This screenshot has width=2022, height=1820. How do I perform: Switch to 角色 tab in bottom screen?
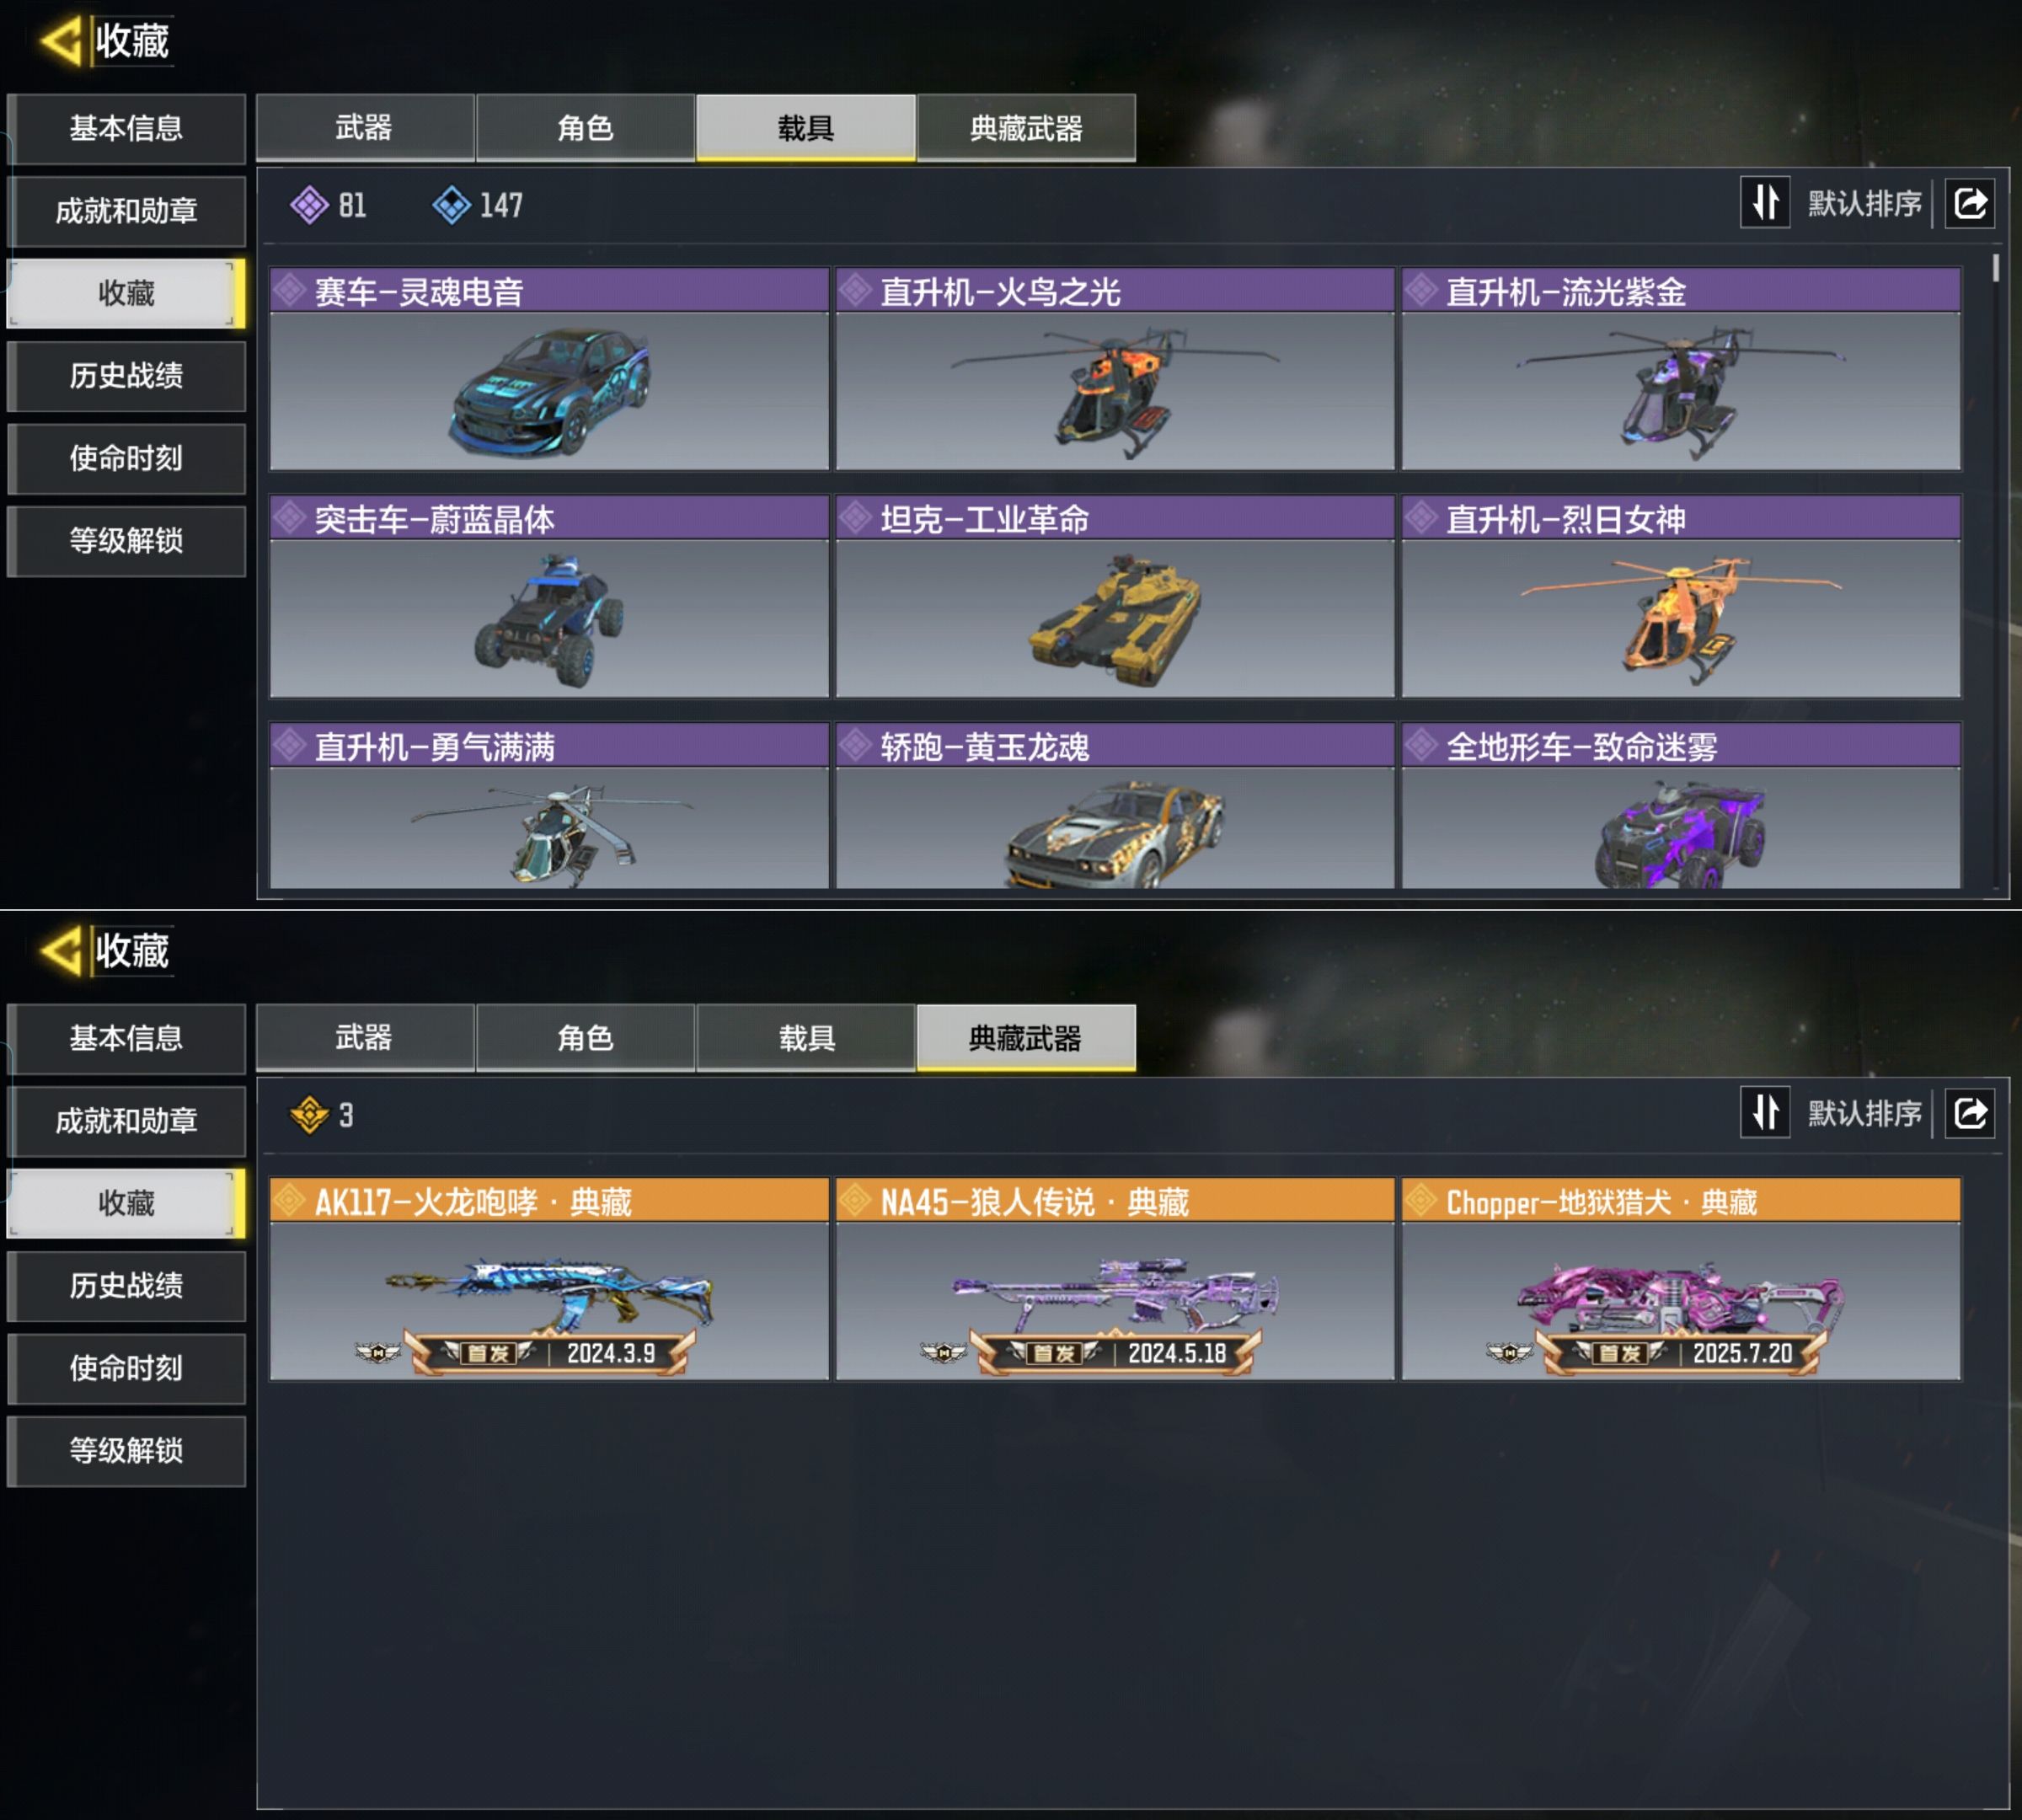click(x=585, y=1038)
